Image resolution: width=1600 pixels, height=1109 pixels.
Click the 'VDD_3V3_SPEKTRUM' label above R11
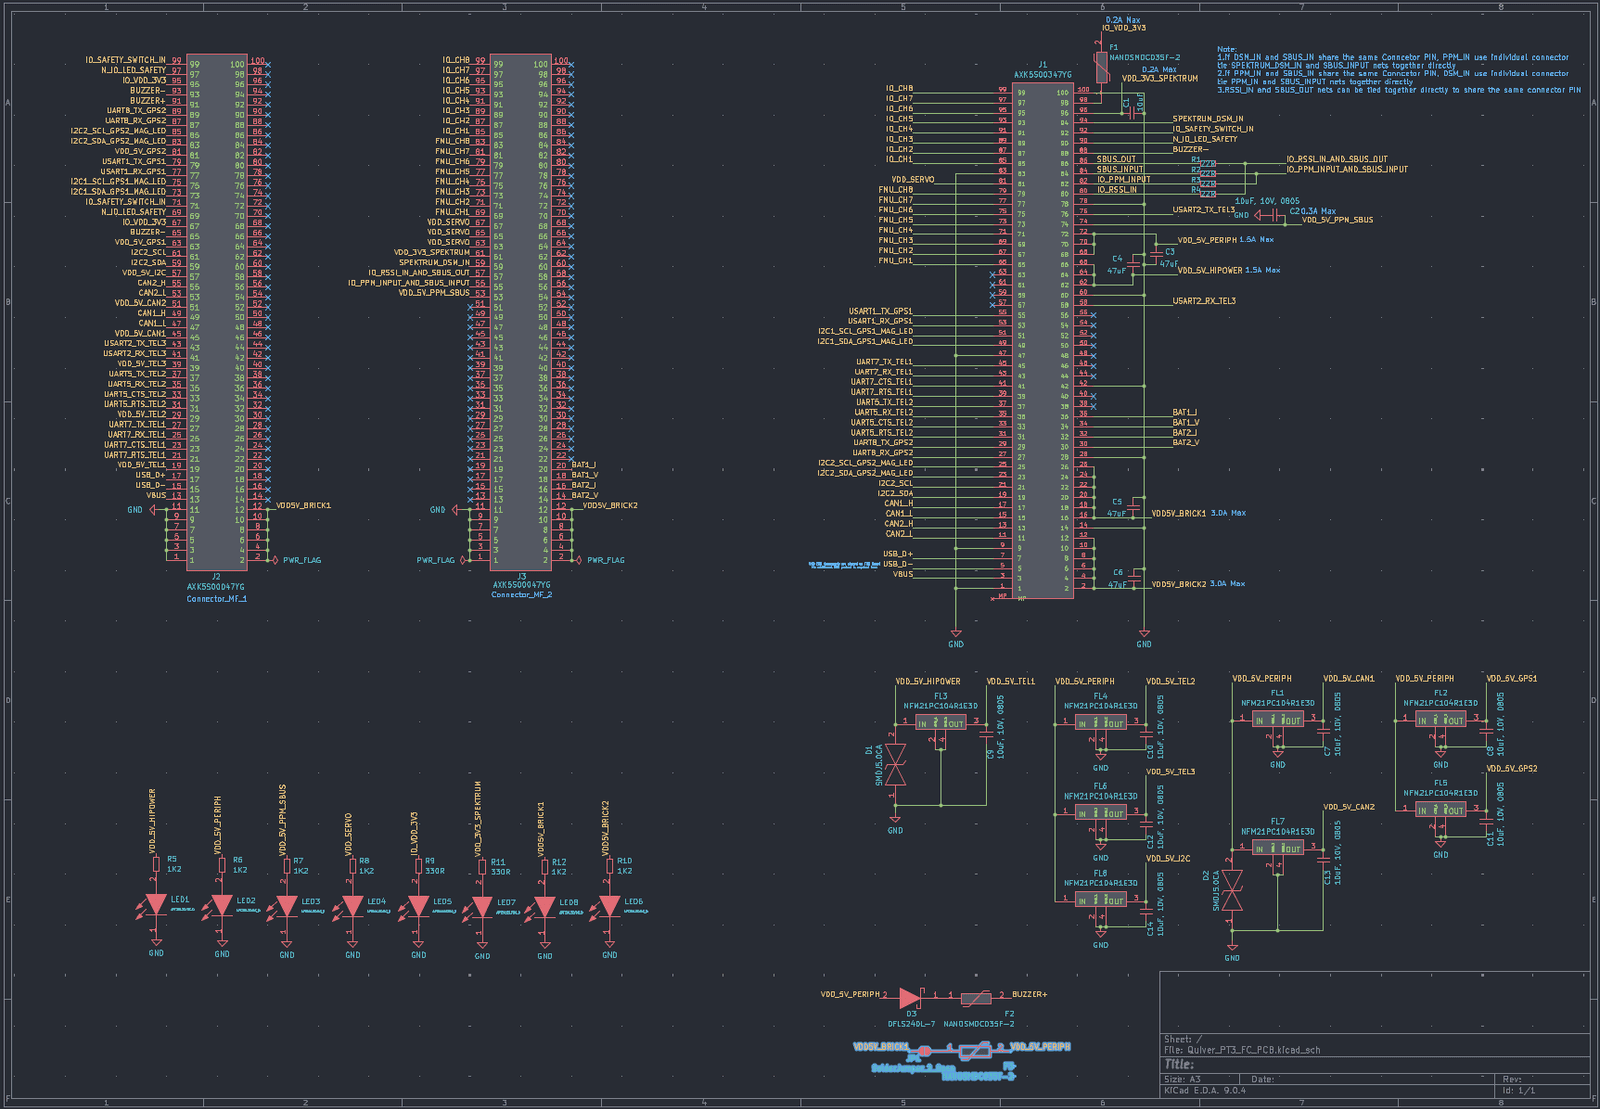478,818
